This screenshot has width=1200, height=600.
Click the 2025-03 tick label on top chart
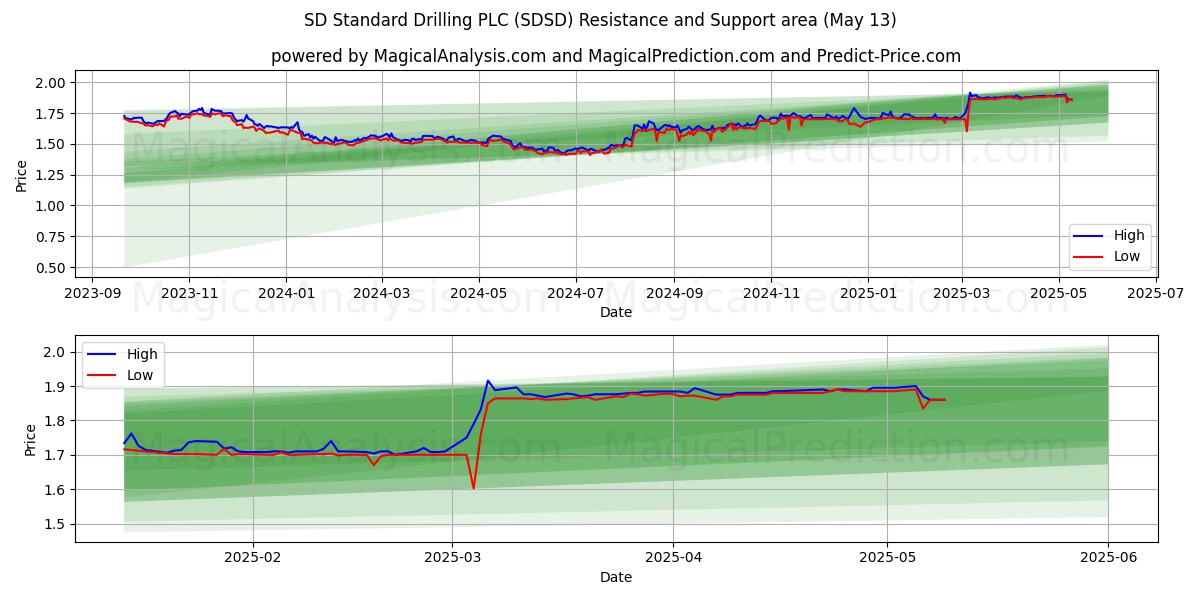tap(962, 294)
